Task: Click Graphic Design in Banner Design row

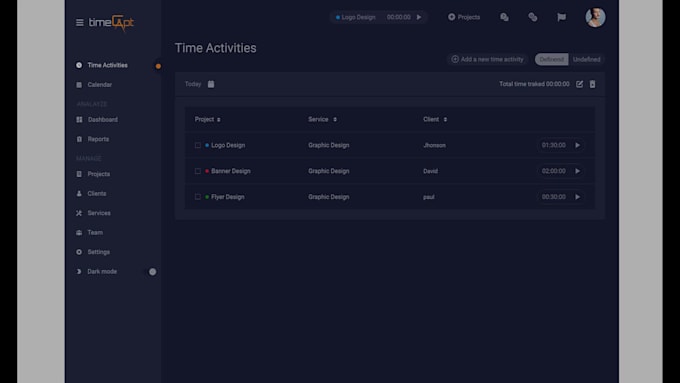Action: [328, 171]
